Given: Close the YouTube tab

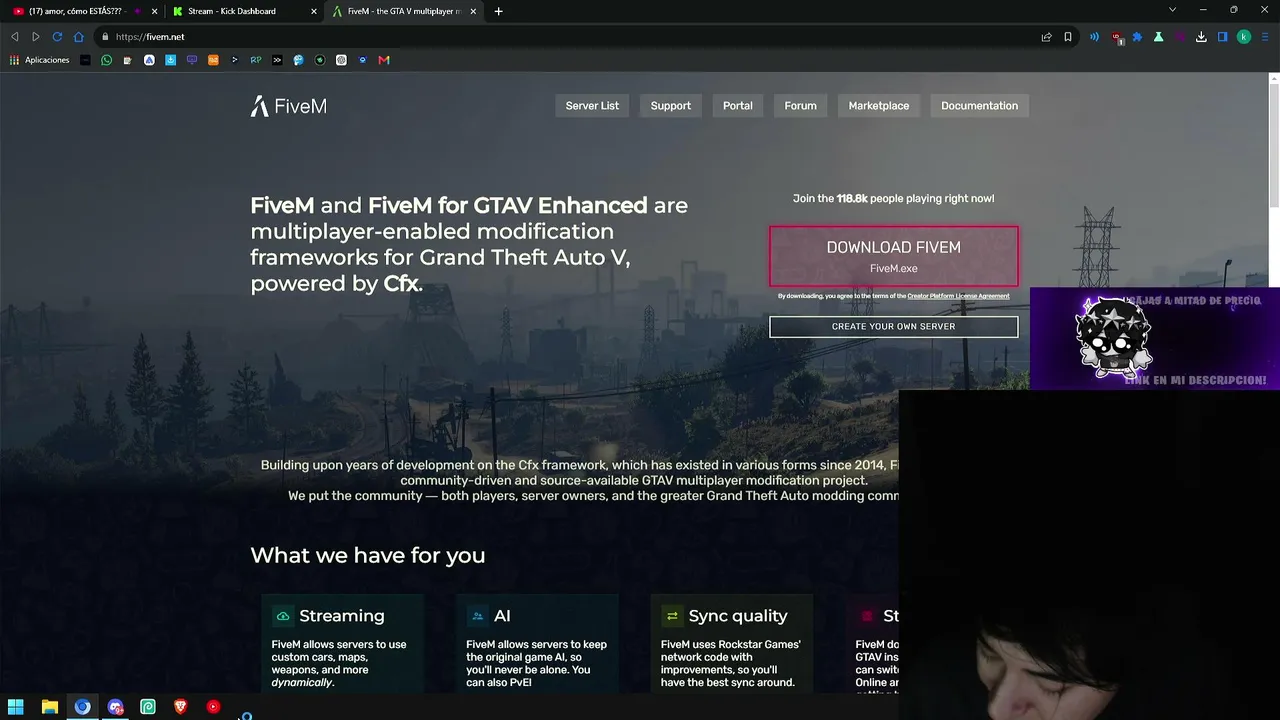Looking at the screenshot, I should (154, 11).
